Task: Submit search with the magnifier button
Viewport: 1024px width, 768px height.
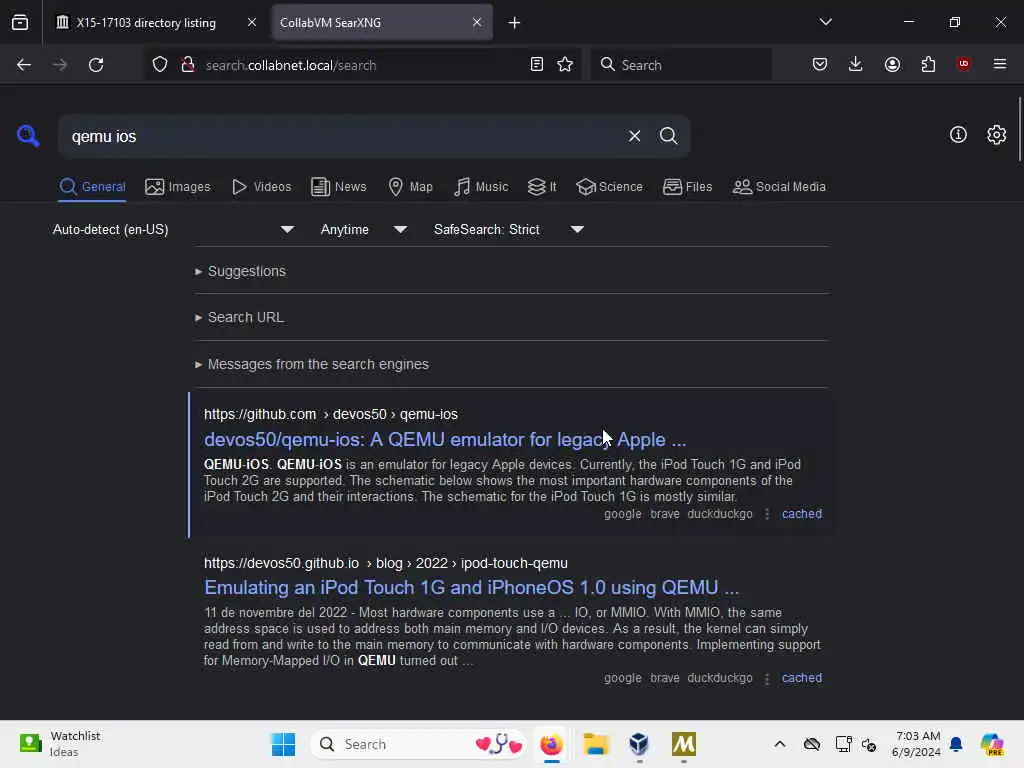Action: [x=668, y=136]
